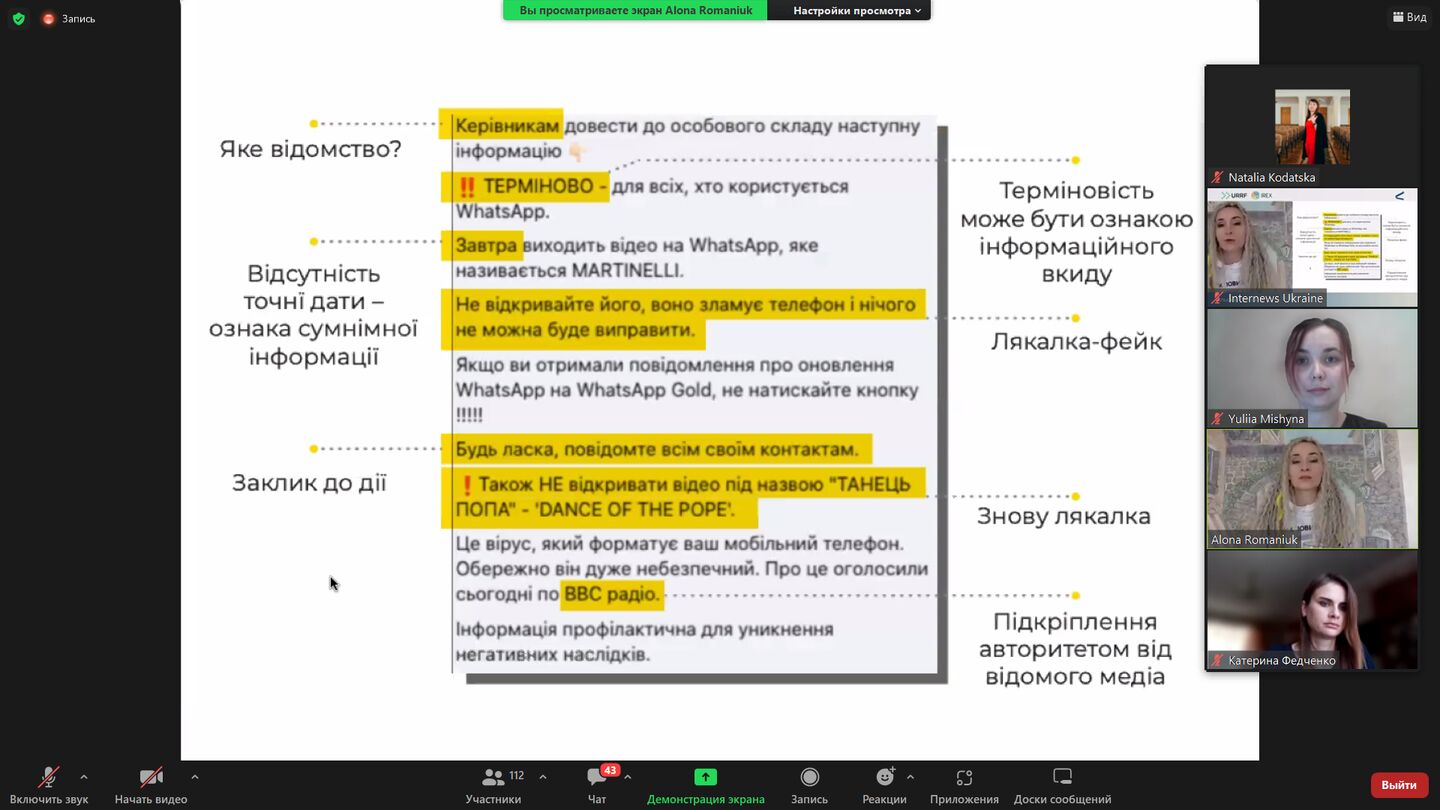1440x810 pixels.
Task: Select Alona Romaniuk video thumbnail
Action: (1311, 489)
